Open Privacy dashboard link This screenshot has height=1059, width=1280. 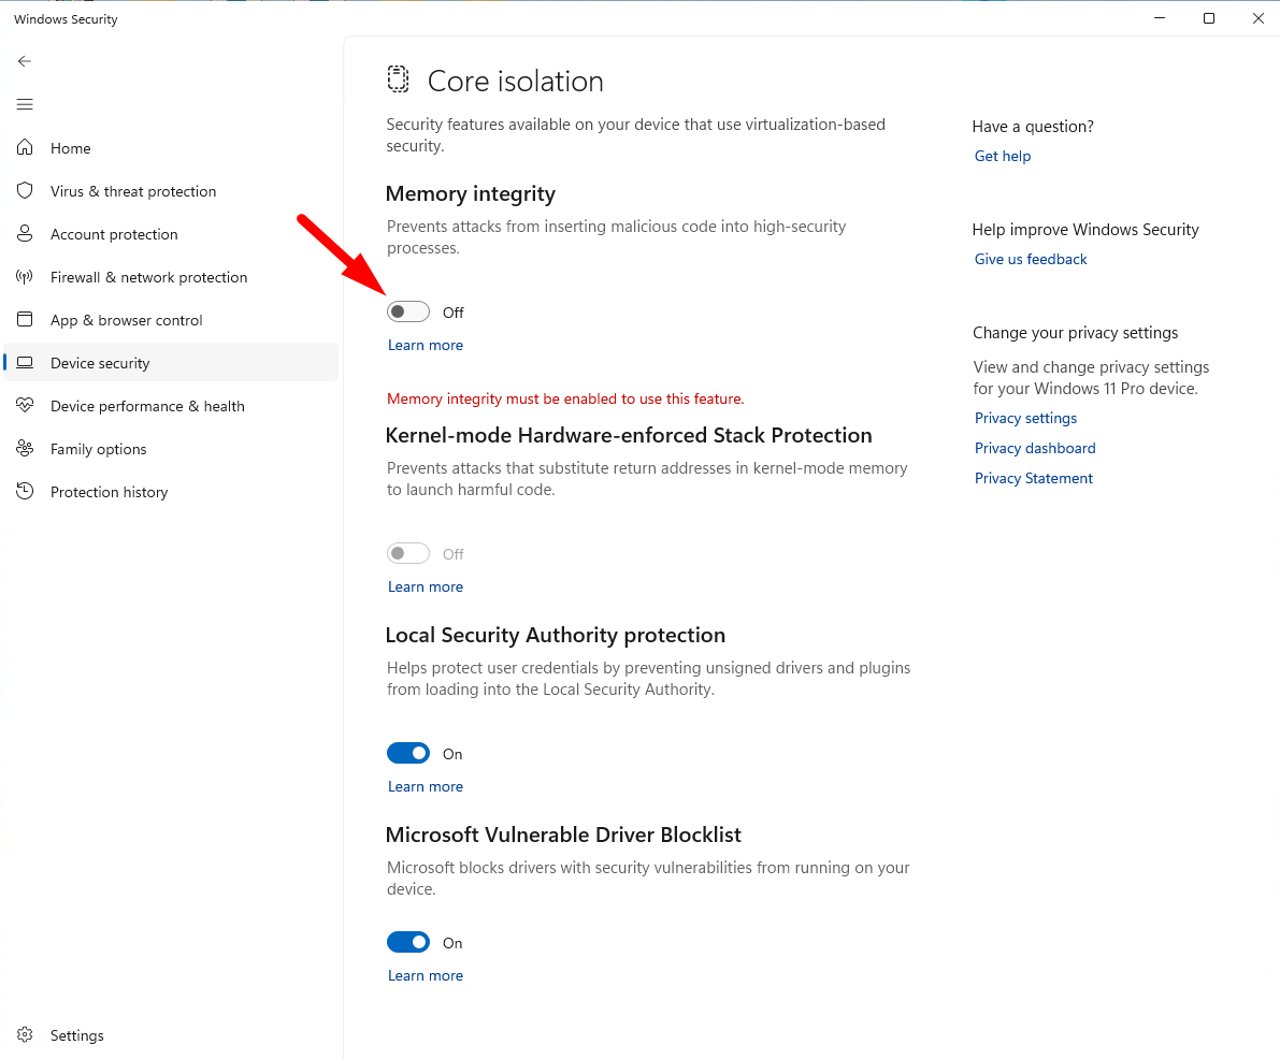pyautogui.click(x=1035, y=448)
